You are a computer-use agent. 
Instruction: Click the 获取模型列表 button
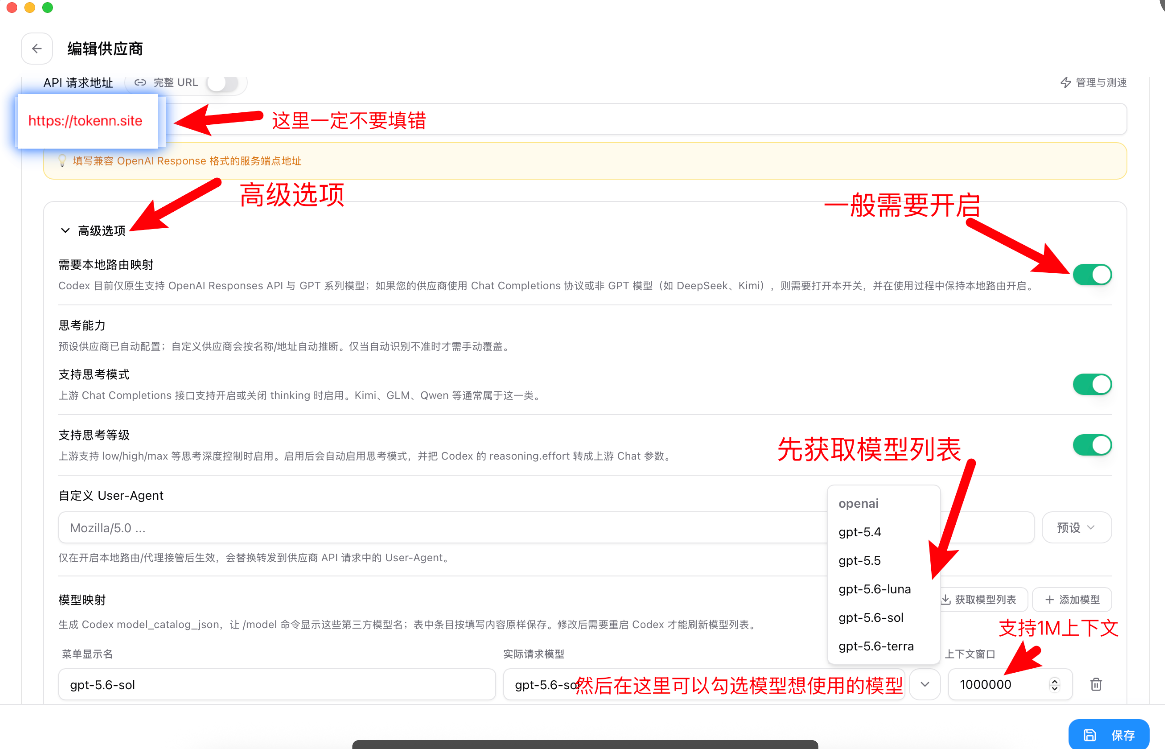[x=979, y=600]
